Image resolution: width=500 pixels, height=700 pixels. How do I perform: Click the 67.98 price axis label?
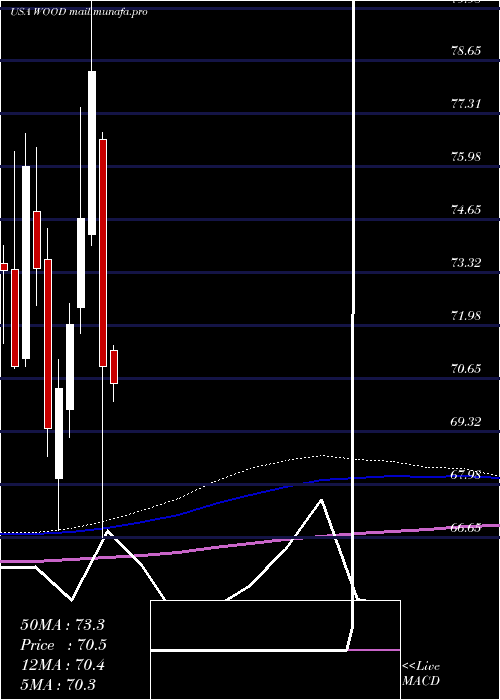pyautogui.click(x=466, y=475)
